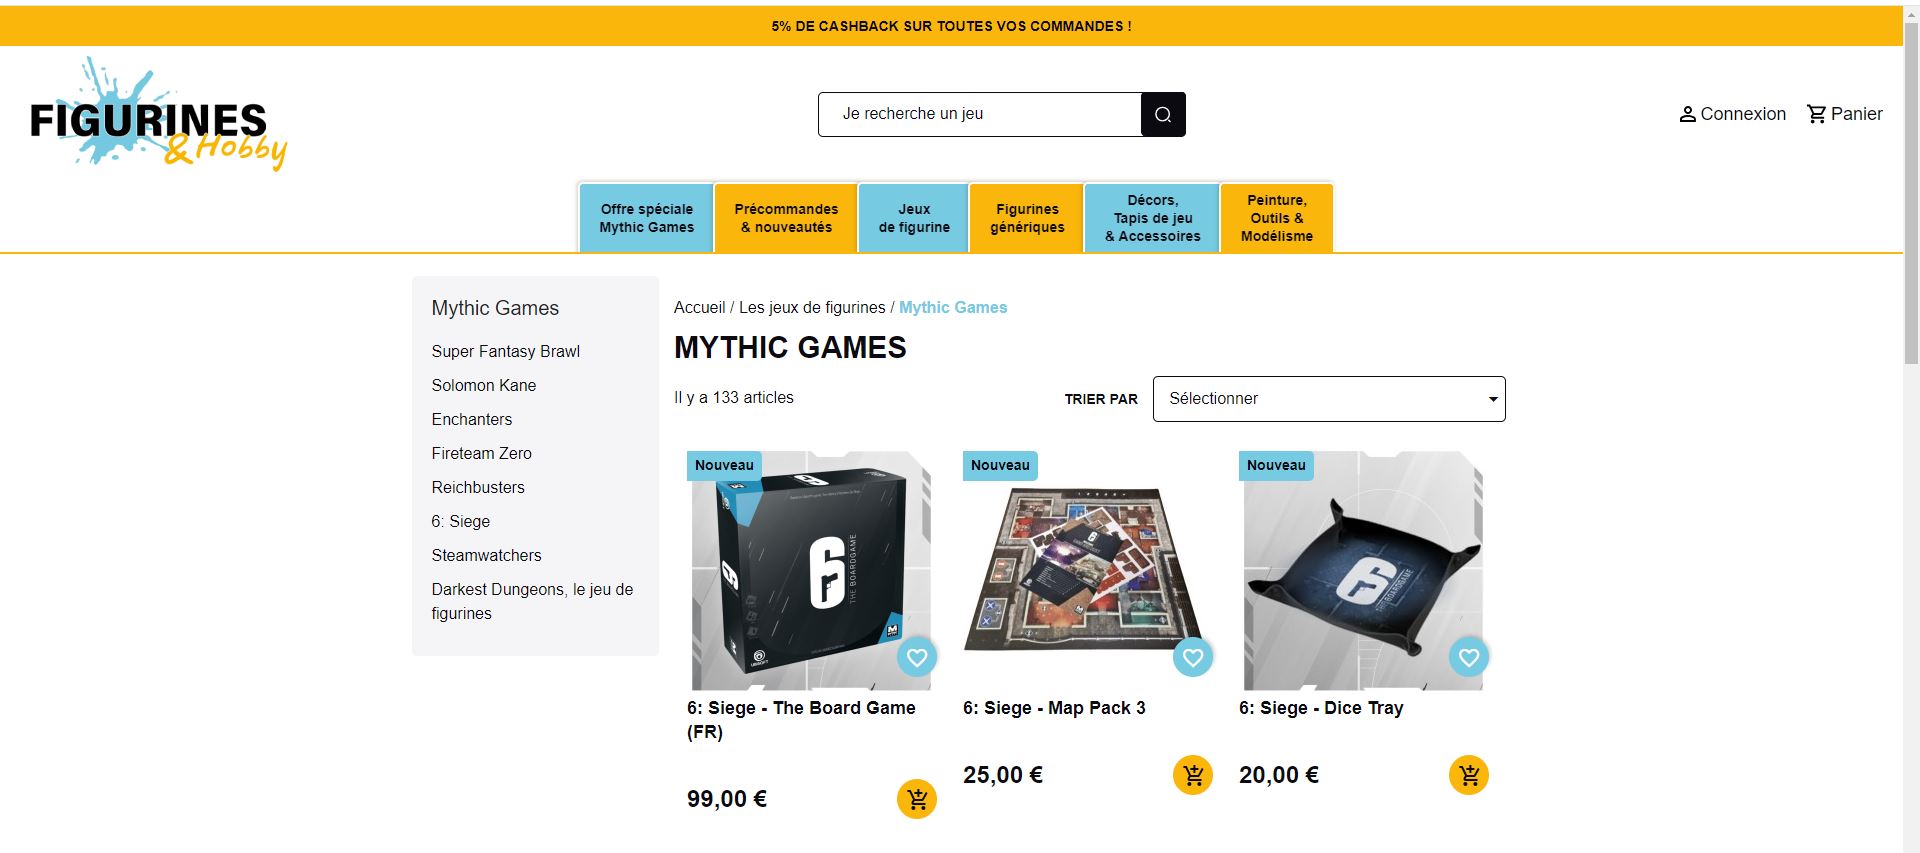Go home via Figurines & Hobby logo

159,114
